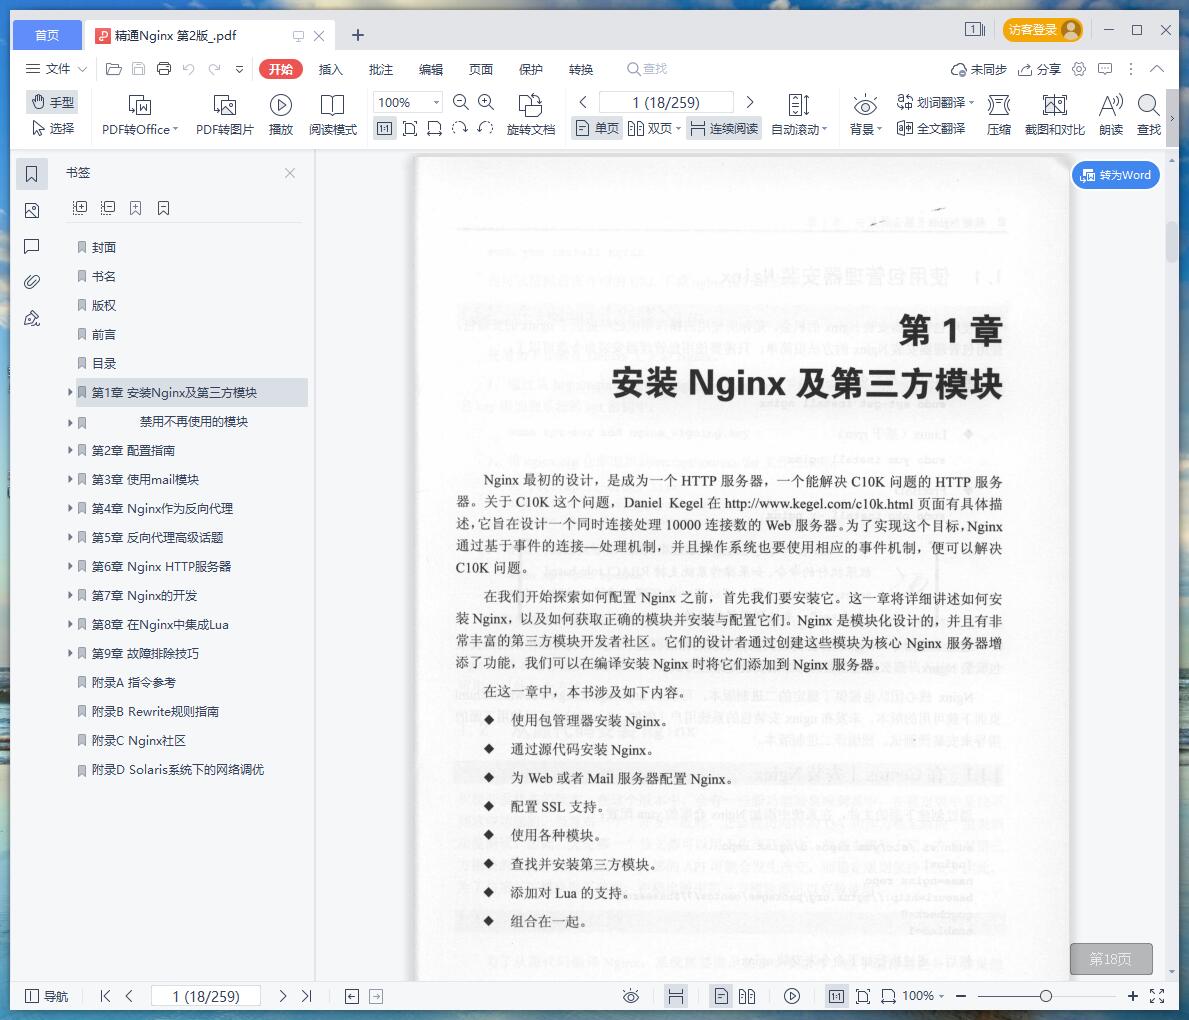The image size is (1189, 1020).
Task: Click the undo arrow icon
Action: (189, 69)
